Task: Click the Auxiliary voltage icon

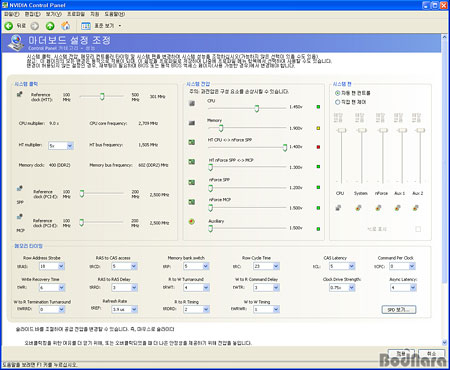Action: click(192, 221)
